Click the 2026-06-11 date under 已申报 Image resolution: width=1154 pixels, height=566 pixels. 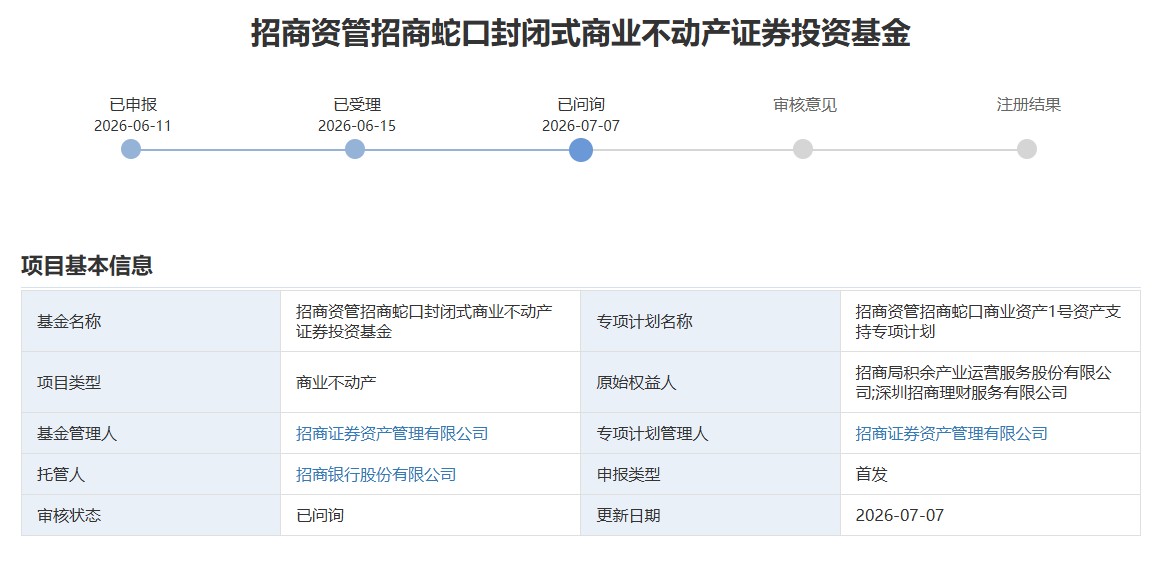(x=132, y=126)
